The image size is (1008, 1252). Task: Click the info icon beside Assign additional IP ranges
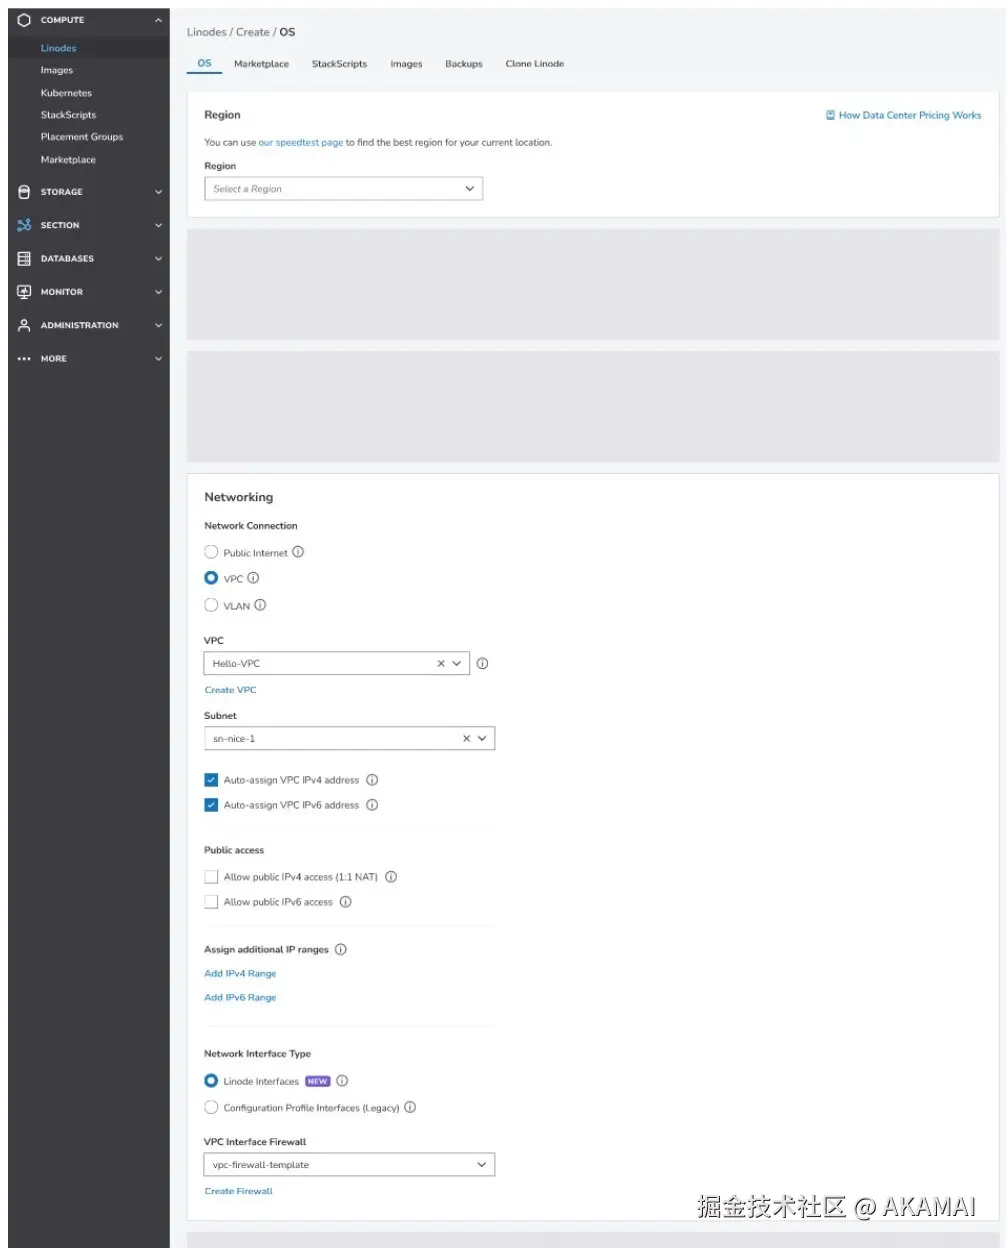tap(341, 949)
